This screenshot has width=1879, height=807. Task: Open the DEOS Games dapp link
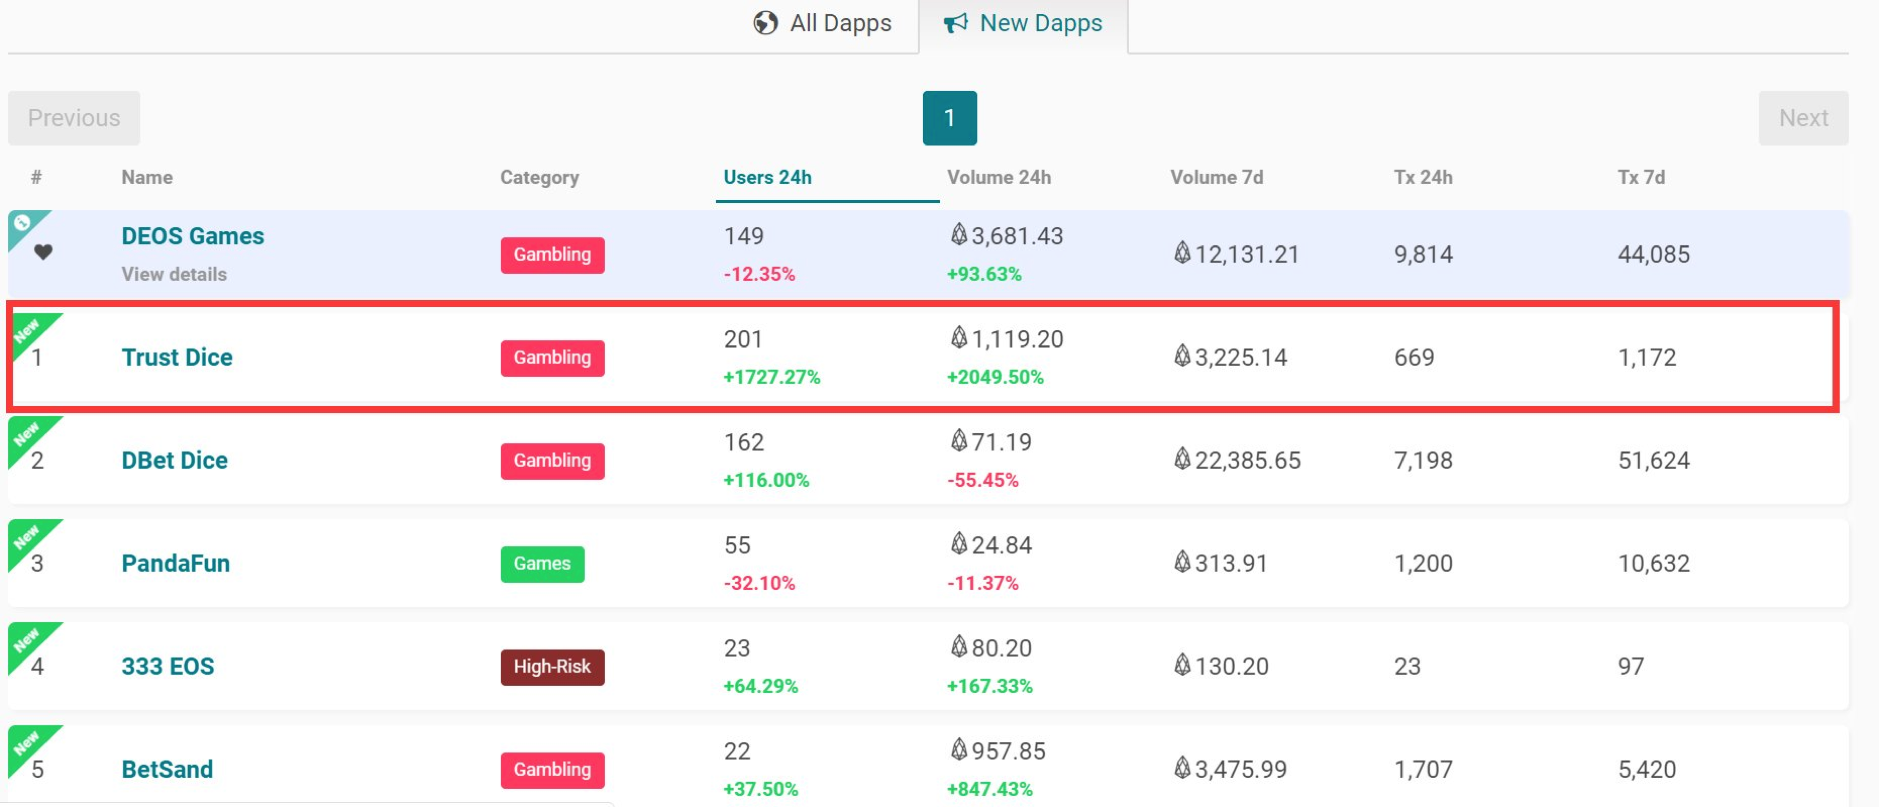193,236
